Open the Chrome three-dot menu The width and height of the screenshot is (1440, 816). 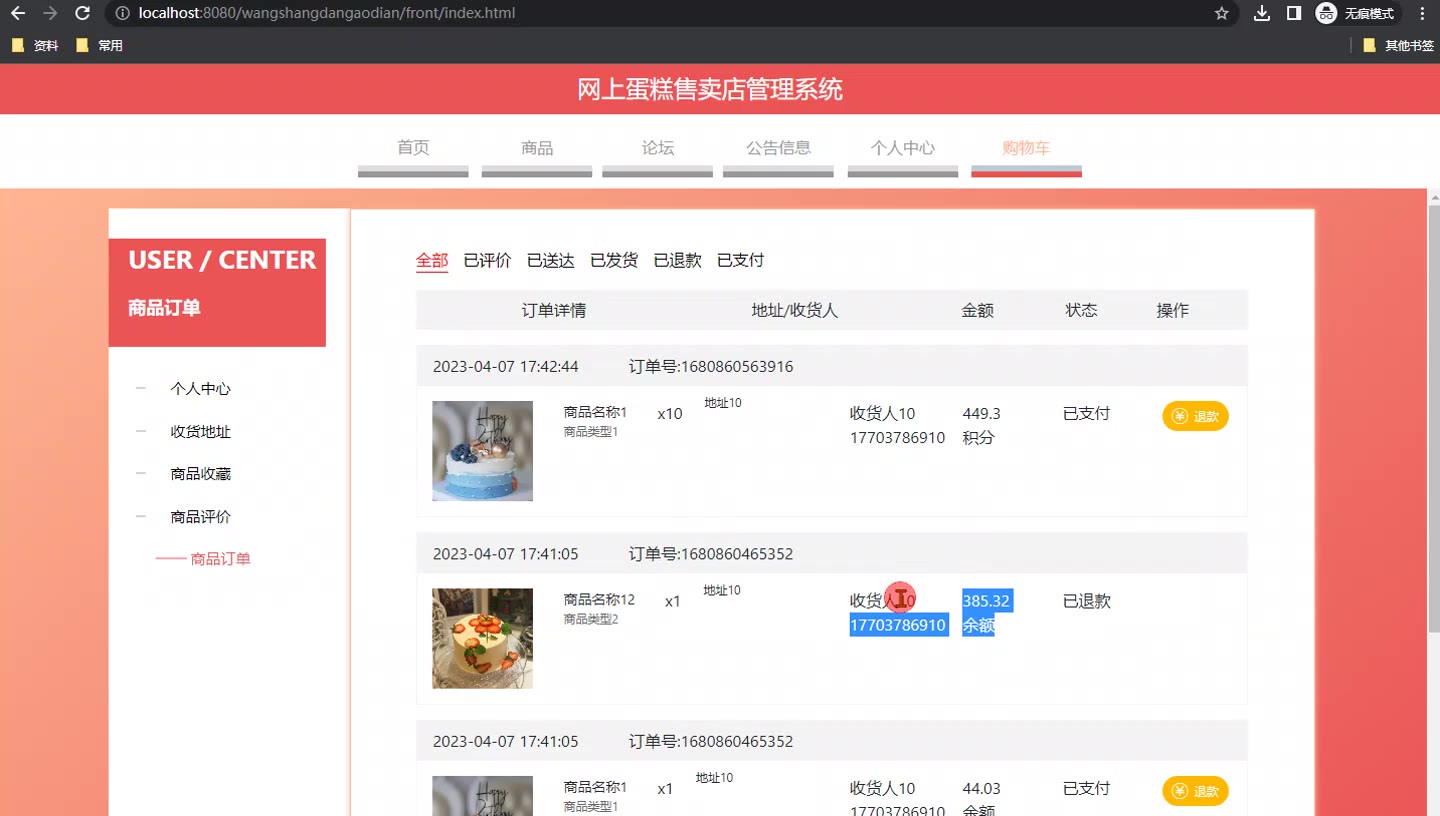tap(1422, 14)
